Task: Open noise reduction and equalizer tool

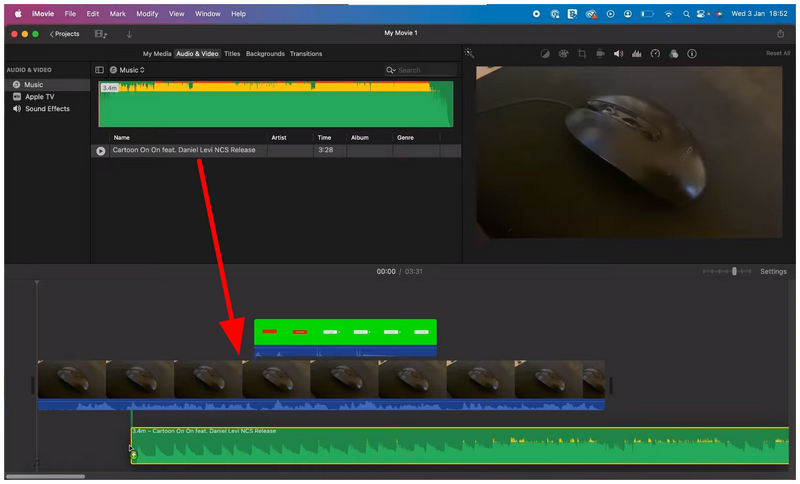Action: pos(637,54)
